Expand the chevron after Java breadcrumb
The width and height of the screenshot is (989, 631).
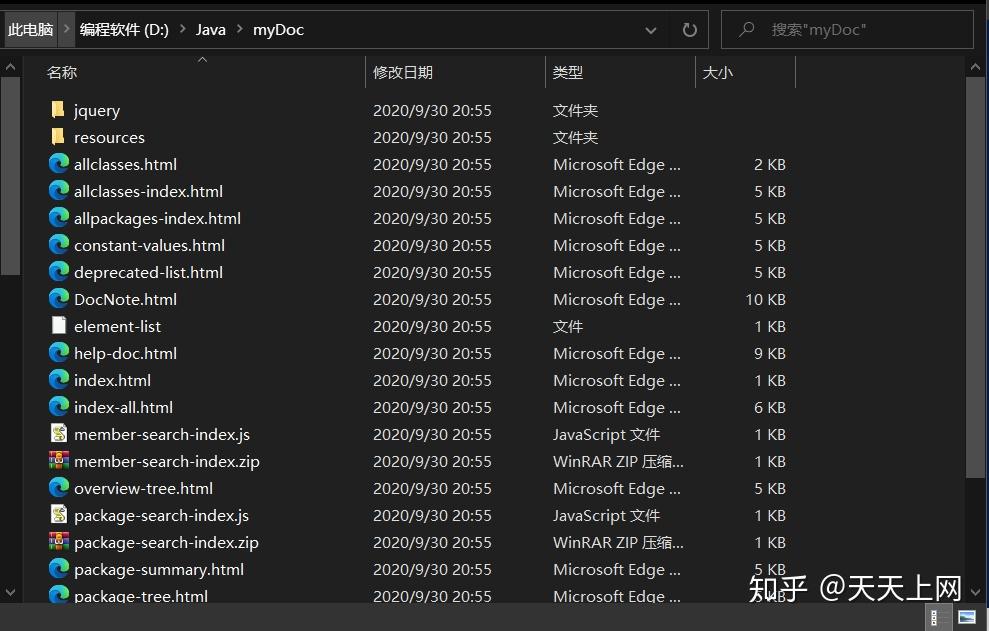[x=240, y=29]
